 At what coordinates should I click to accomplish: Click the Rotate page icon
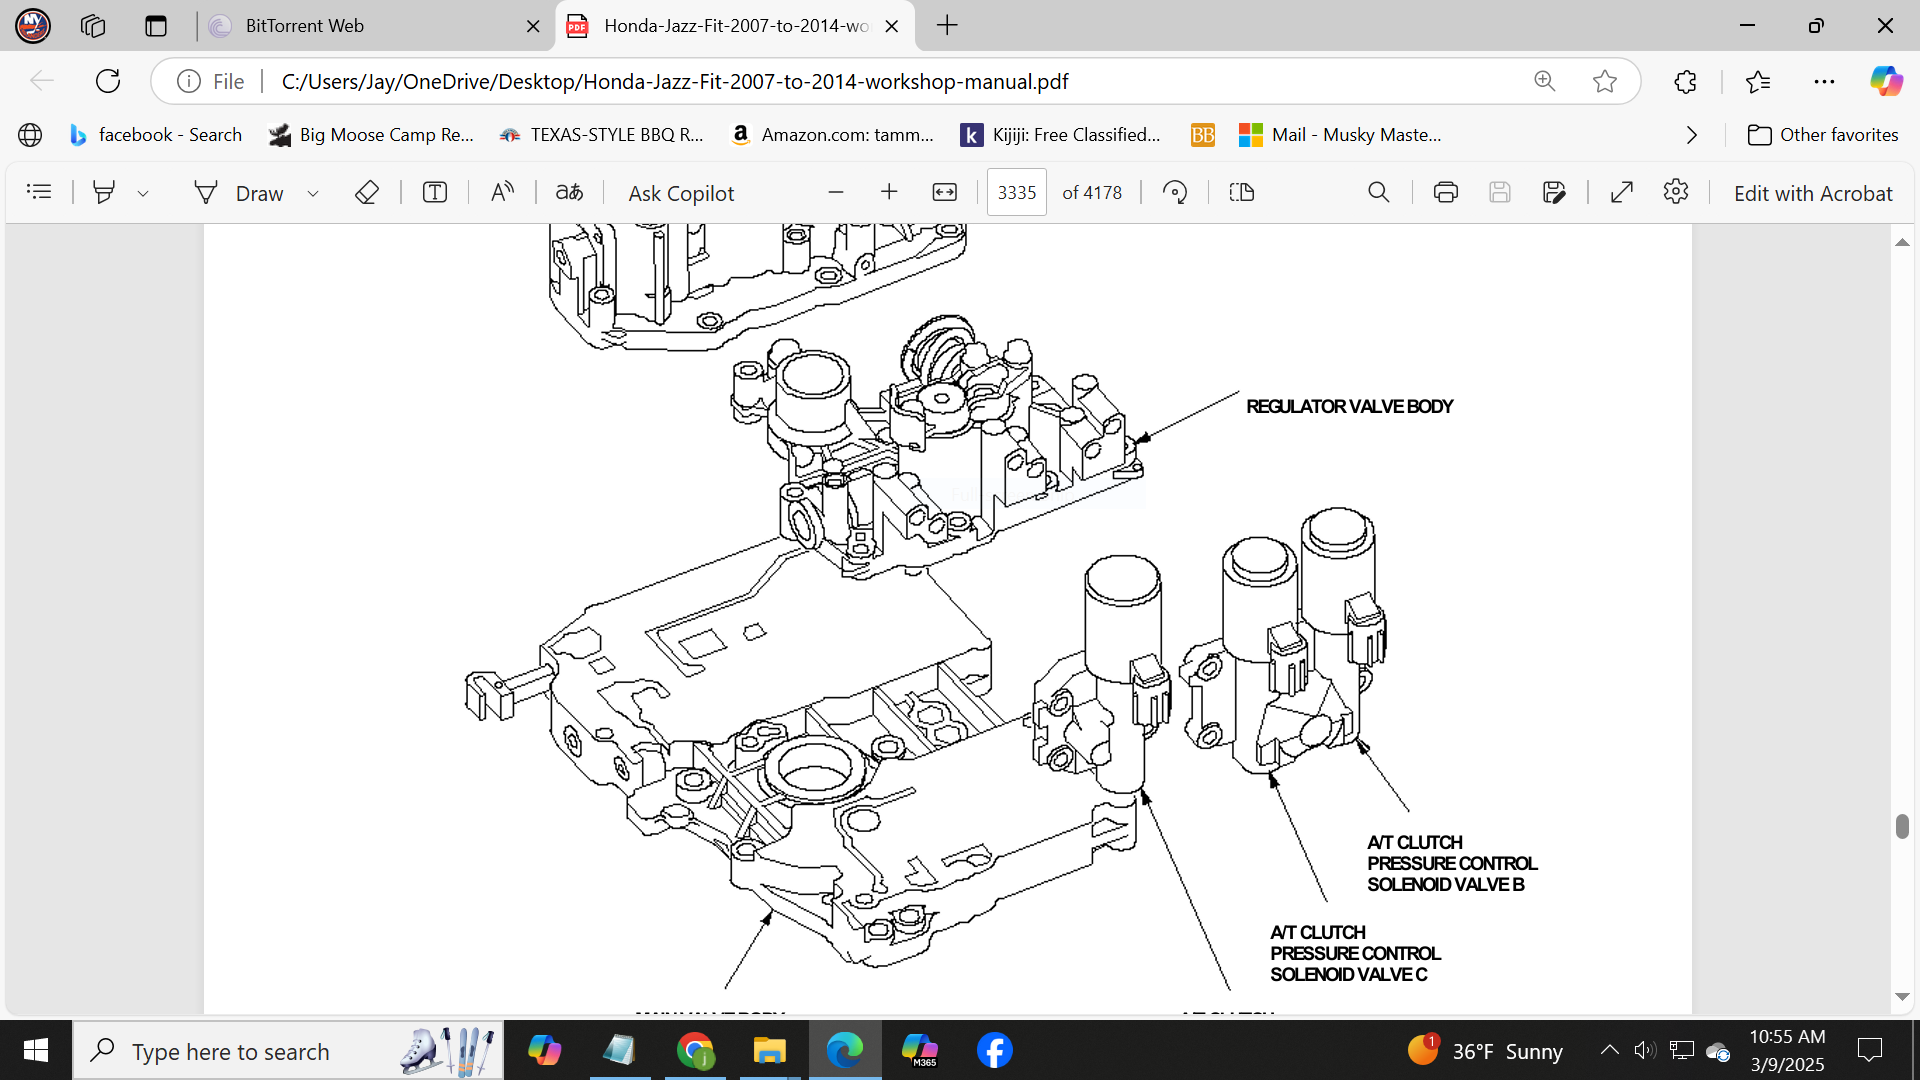click(1175, 192)
